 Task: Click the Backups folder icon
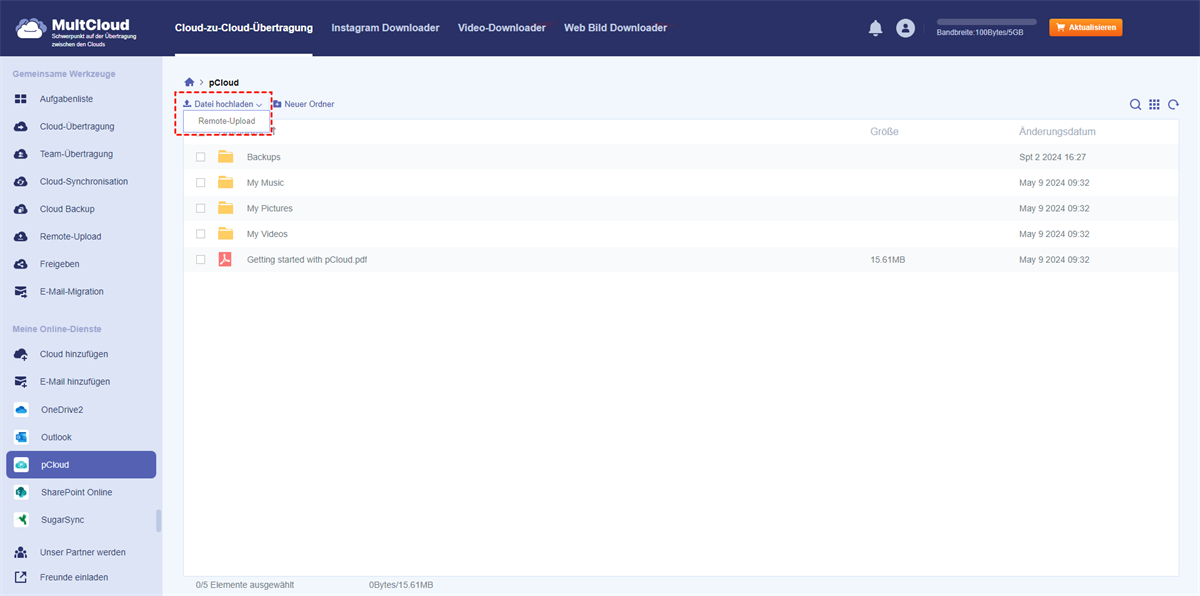click(226, 157)
